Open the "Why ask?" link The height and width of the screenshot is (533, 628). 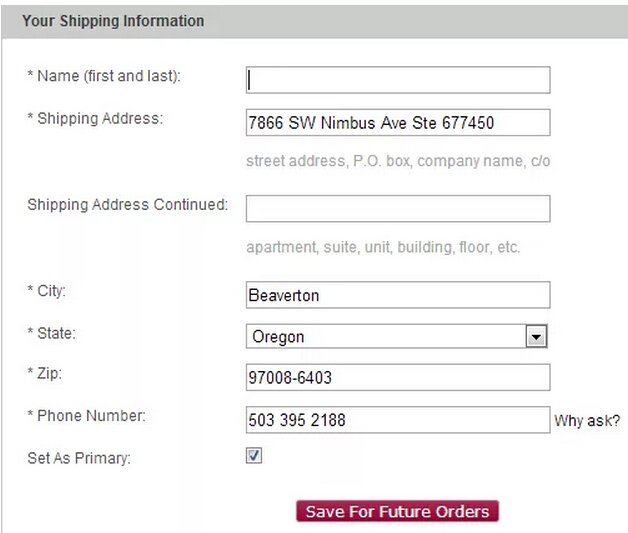point(587,421)
